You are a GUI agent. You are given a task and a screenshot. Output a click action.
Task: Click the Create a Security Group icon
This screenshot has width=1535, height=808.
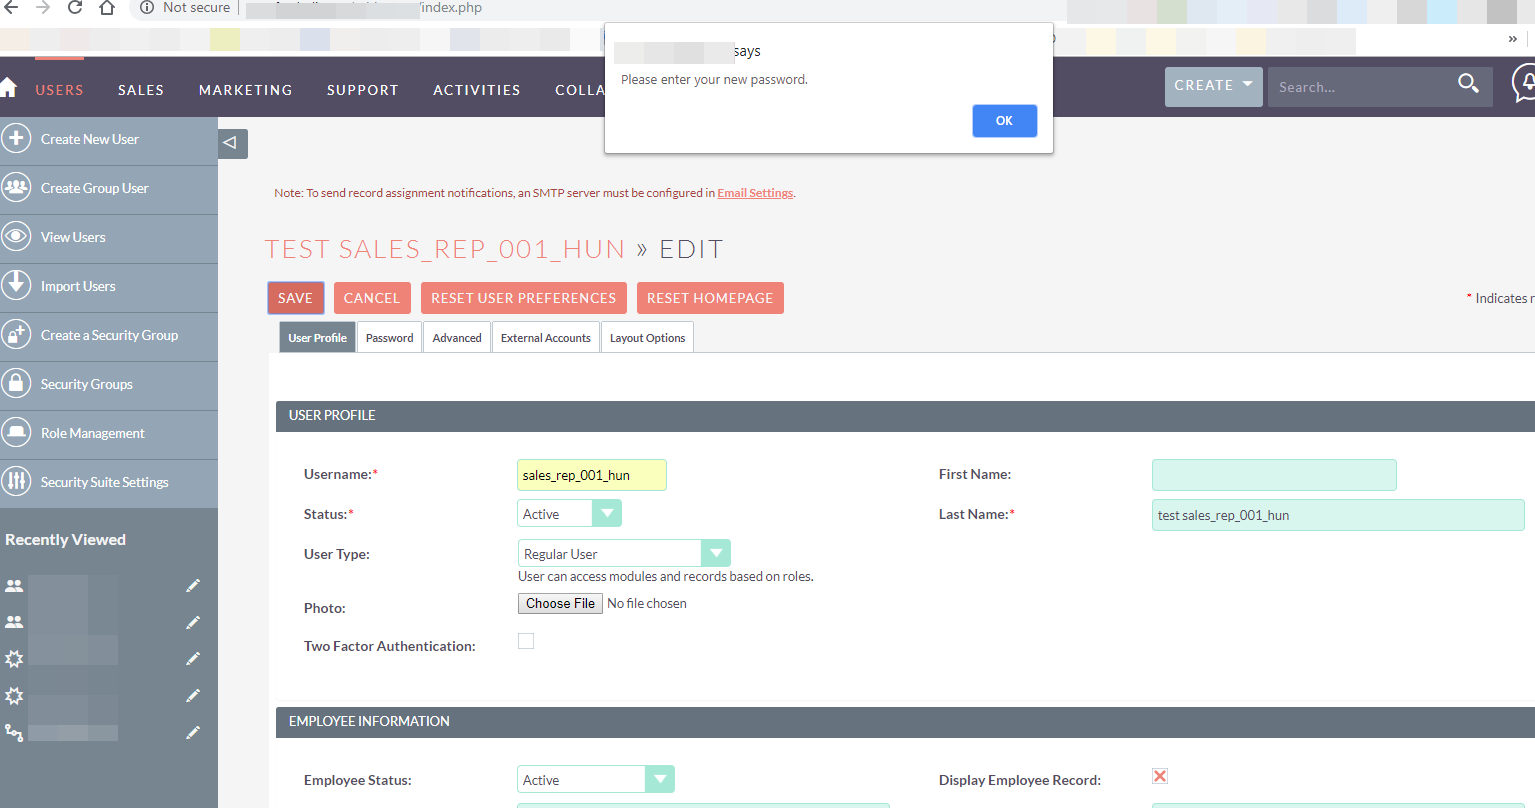[16, 335]
